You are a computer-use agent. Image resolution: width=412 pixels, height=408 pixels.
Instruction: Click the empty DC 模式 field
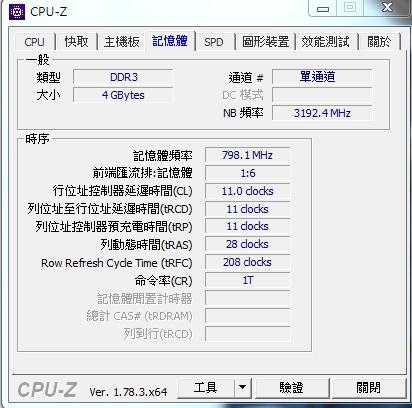click(x=322, y=95)
